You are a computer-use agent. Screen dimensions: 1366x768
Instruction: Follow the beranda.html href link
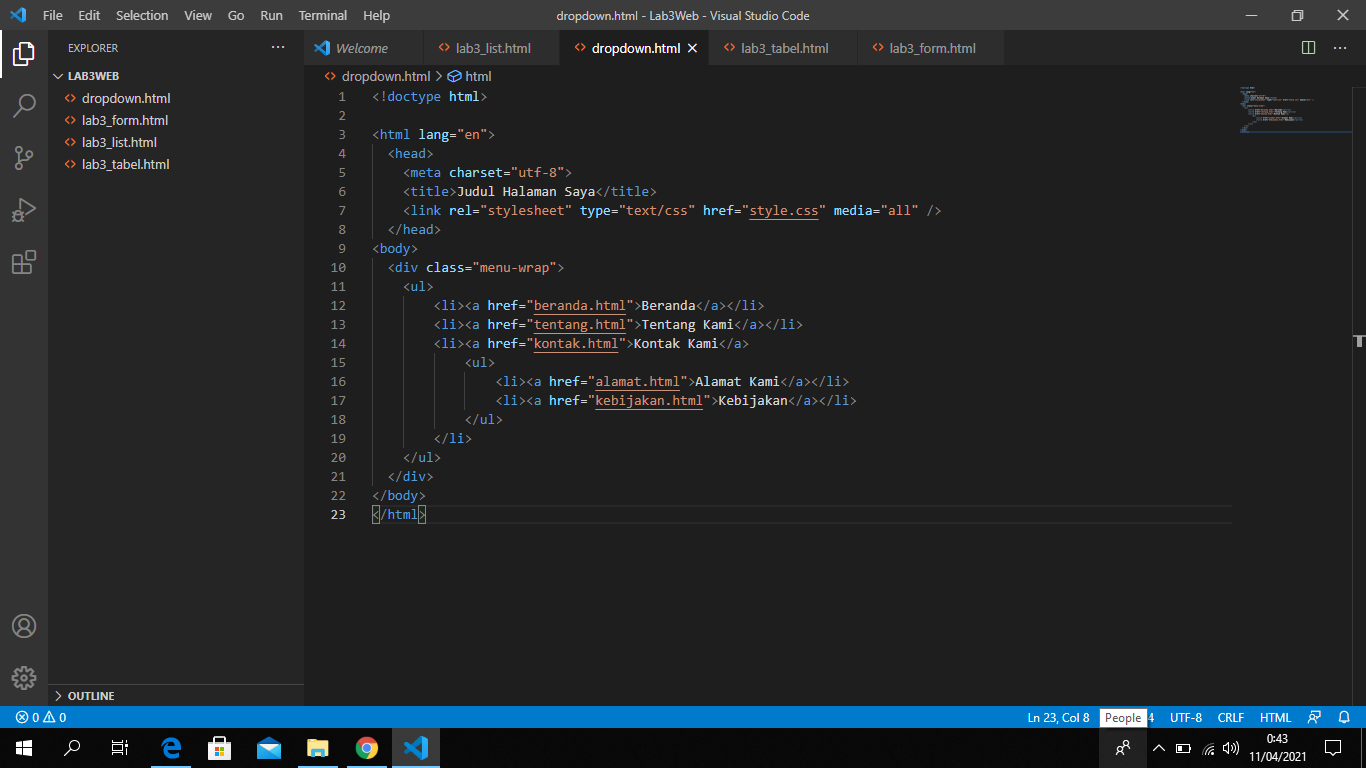580,305
